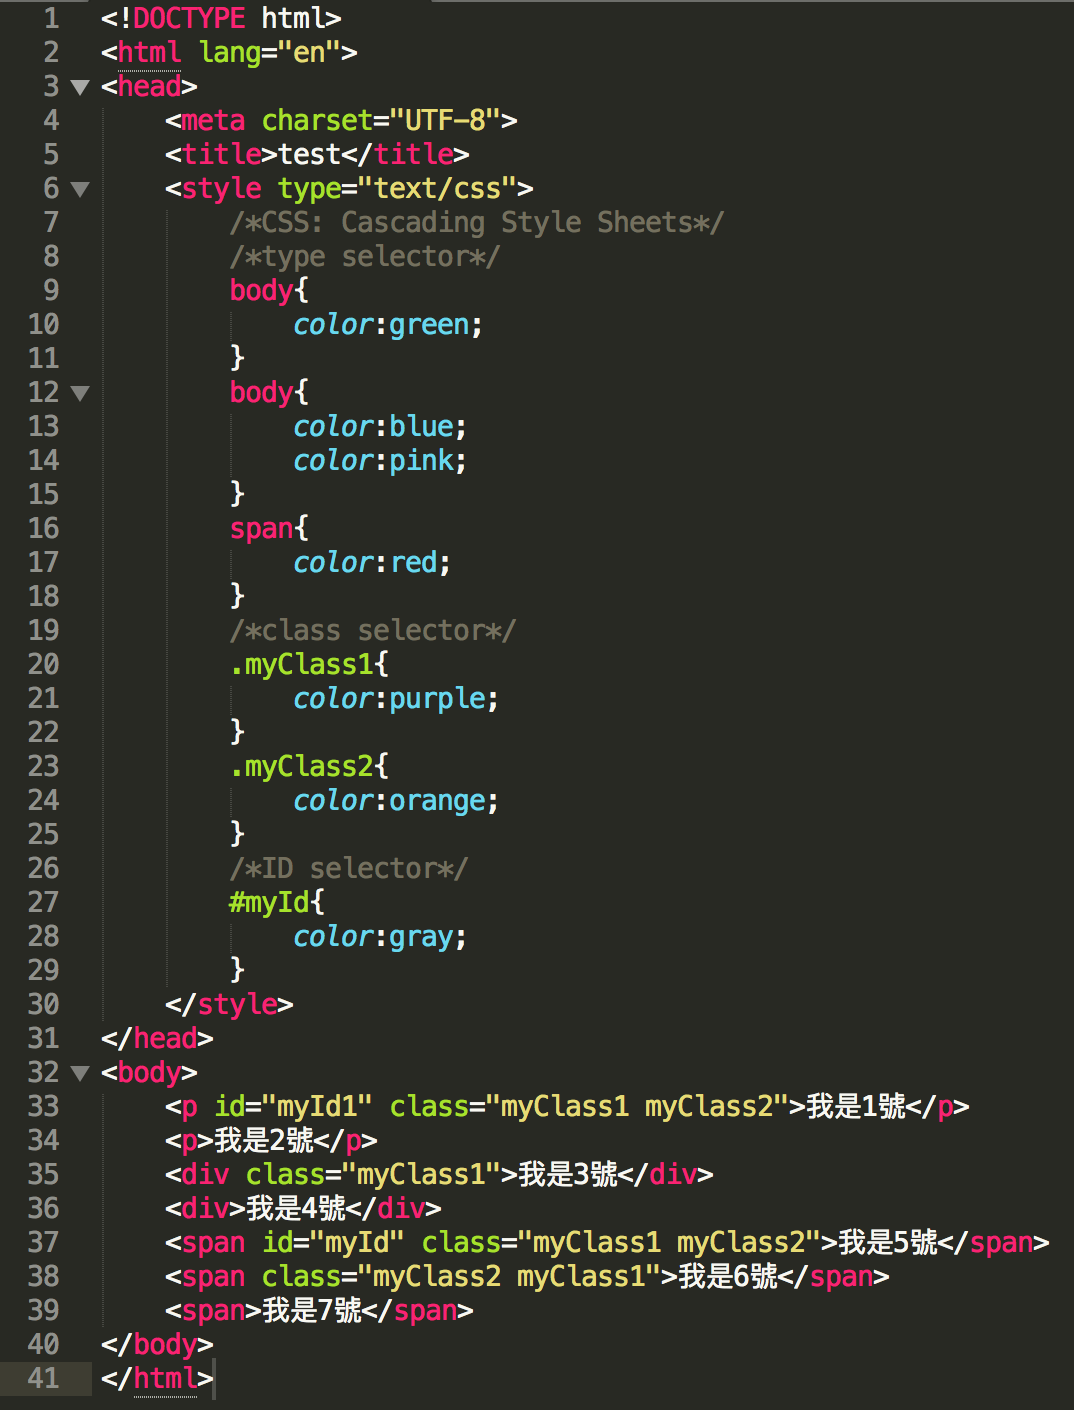Click the '#myId{' selector
Image resolution: width=1074 pixels, height=1410 pixels.
click(278, 902)
